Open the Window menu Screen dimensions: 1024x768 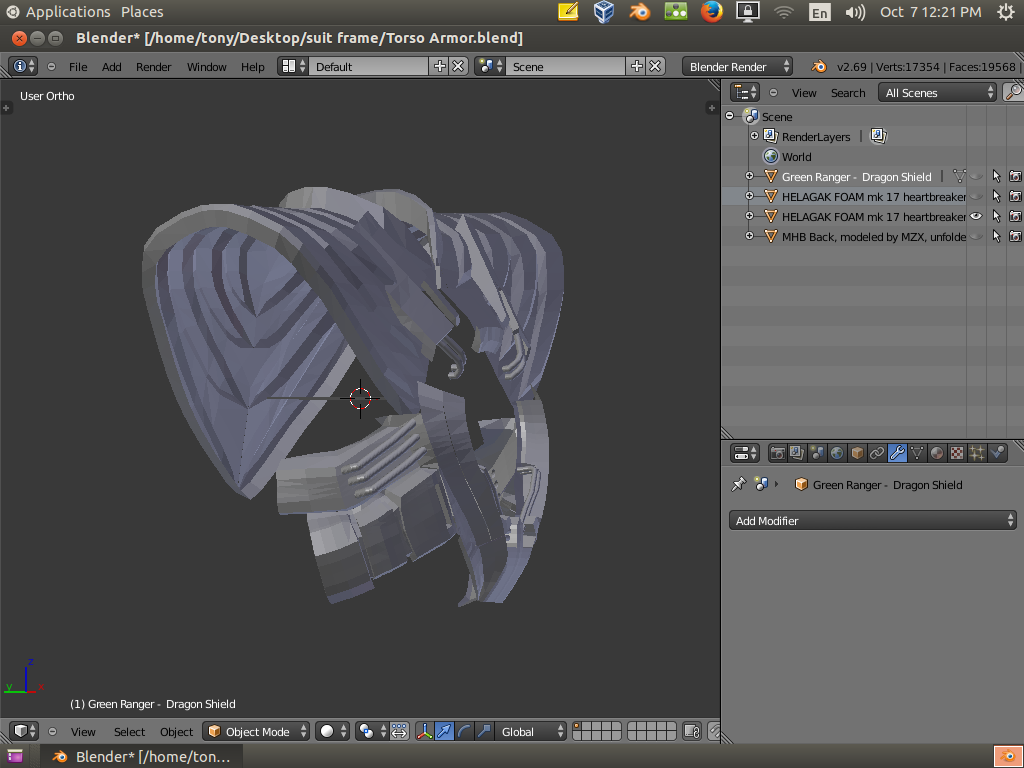point(206,67)
